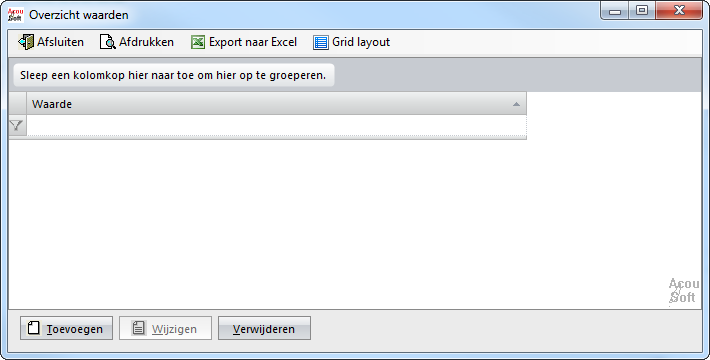Click the document icon on Wijzigen
710x360 pixels.
(x=139, y=328)
